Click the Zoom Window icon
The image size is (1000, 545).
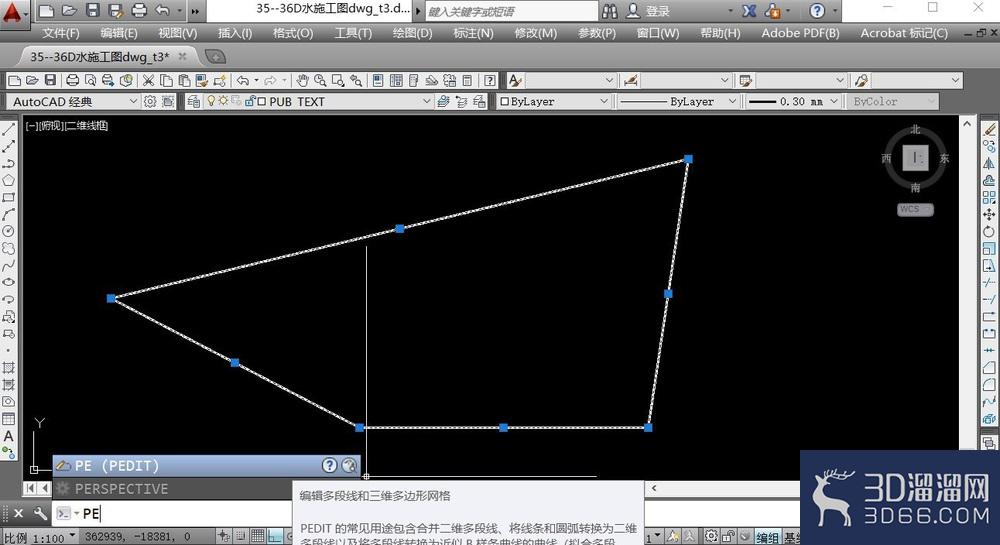pos(338,80)
